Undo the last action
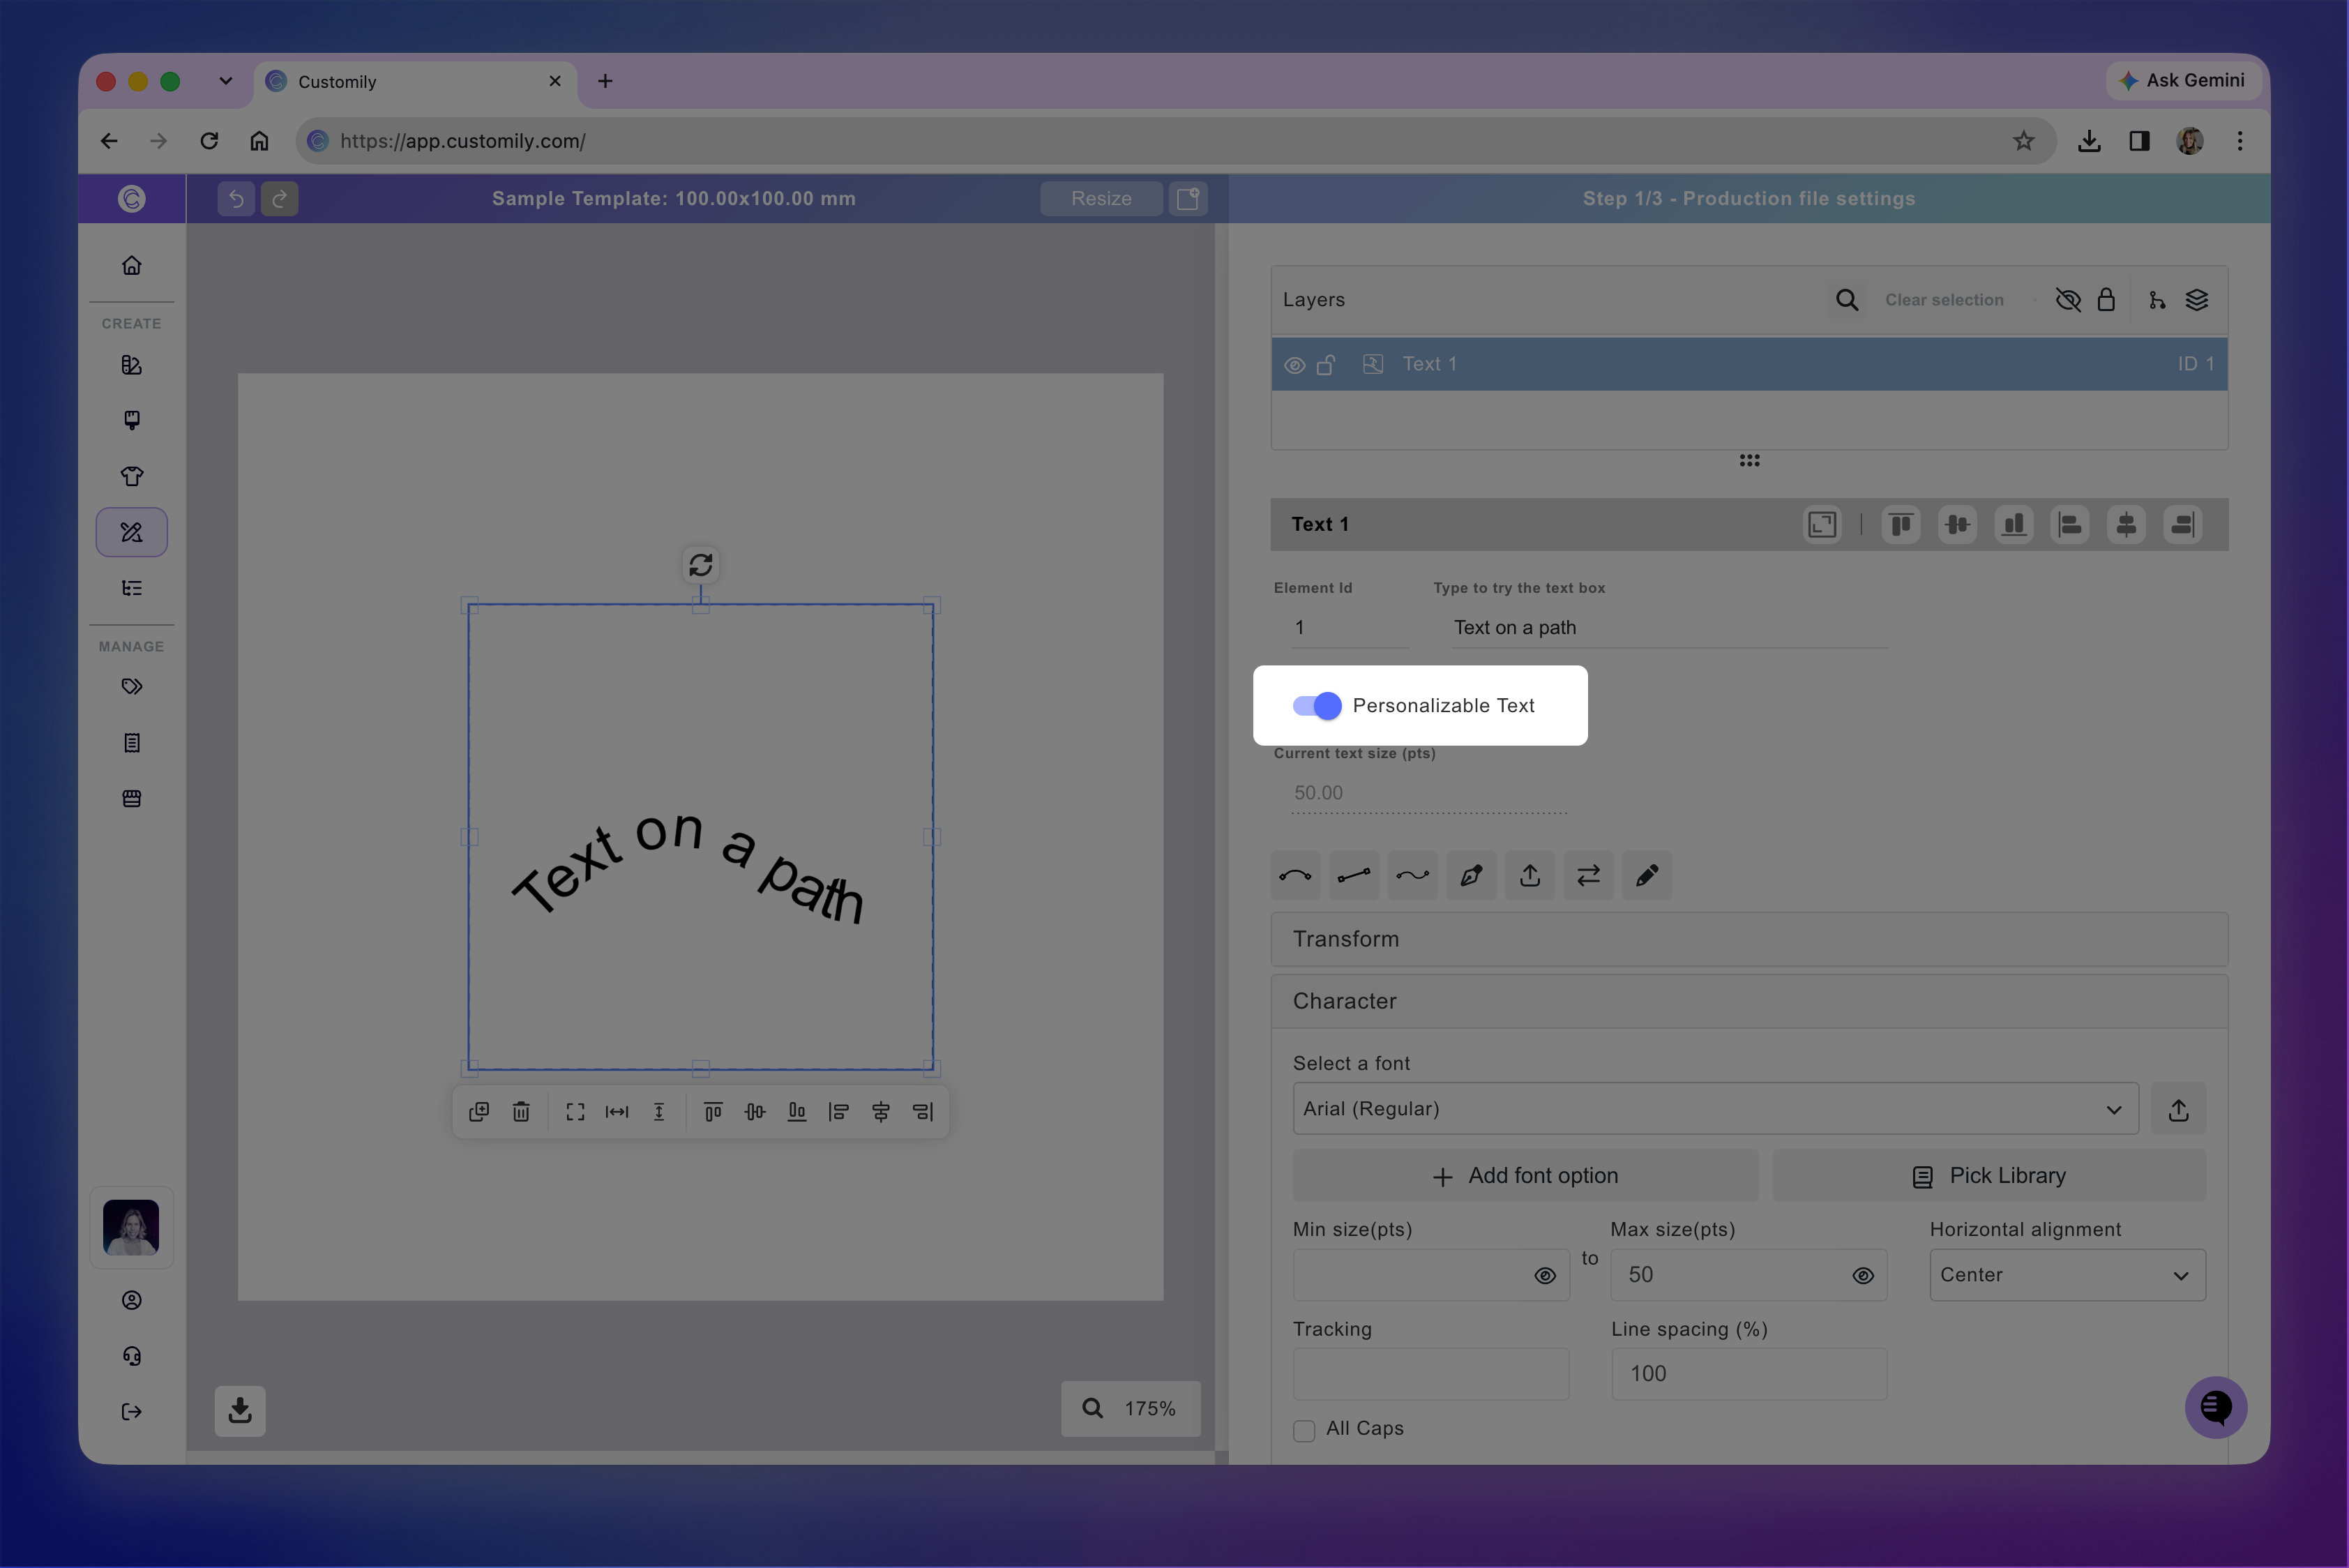This screenshot has width=2349, height=1568. click(x=236, y=198)
